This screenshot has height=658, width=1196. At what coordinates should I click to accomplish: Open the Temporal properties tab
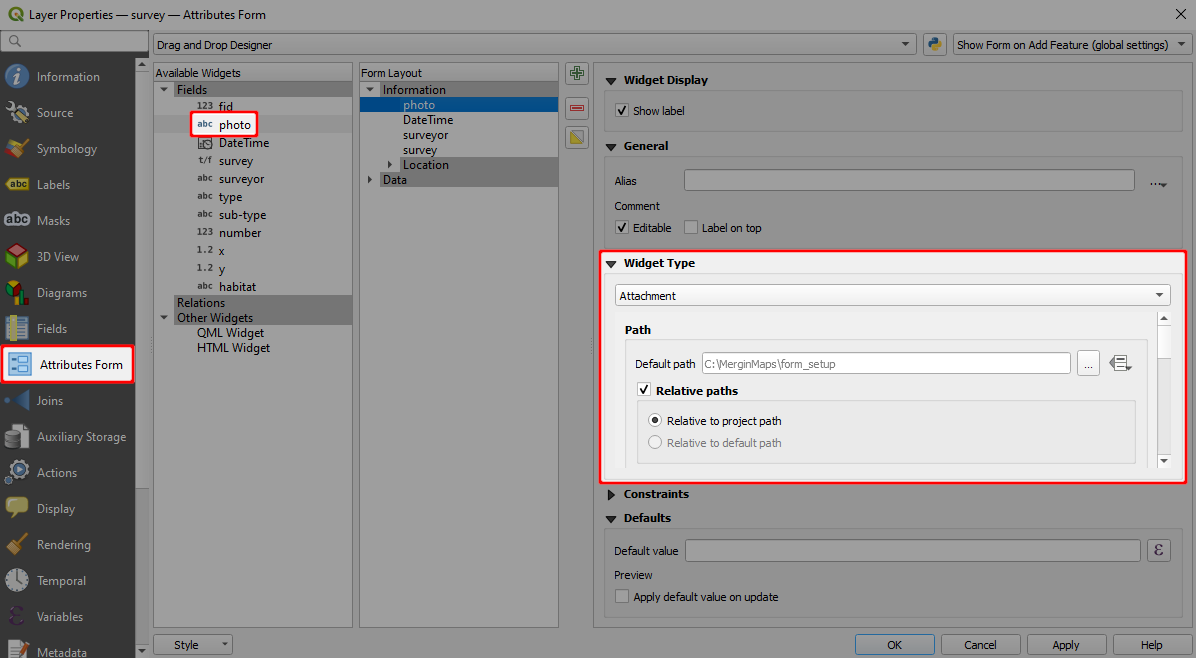pos(60,580)
